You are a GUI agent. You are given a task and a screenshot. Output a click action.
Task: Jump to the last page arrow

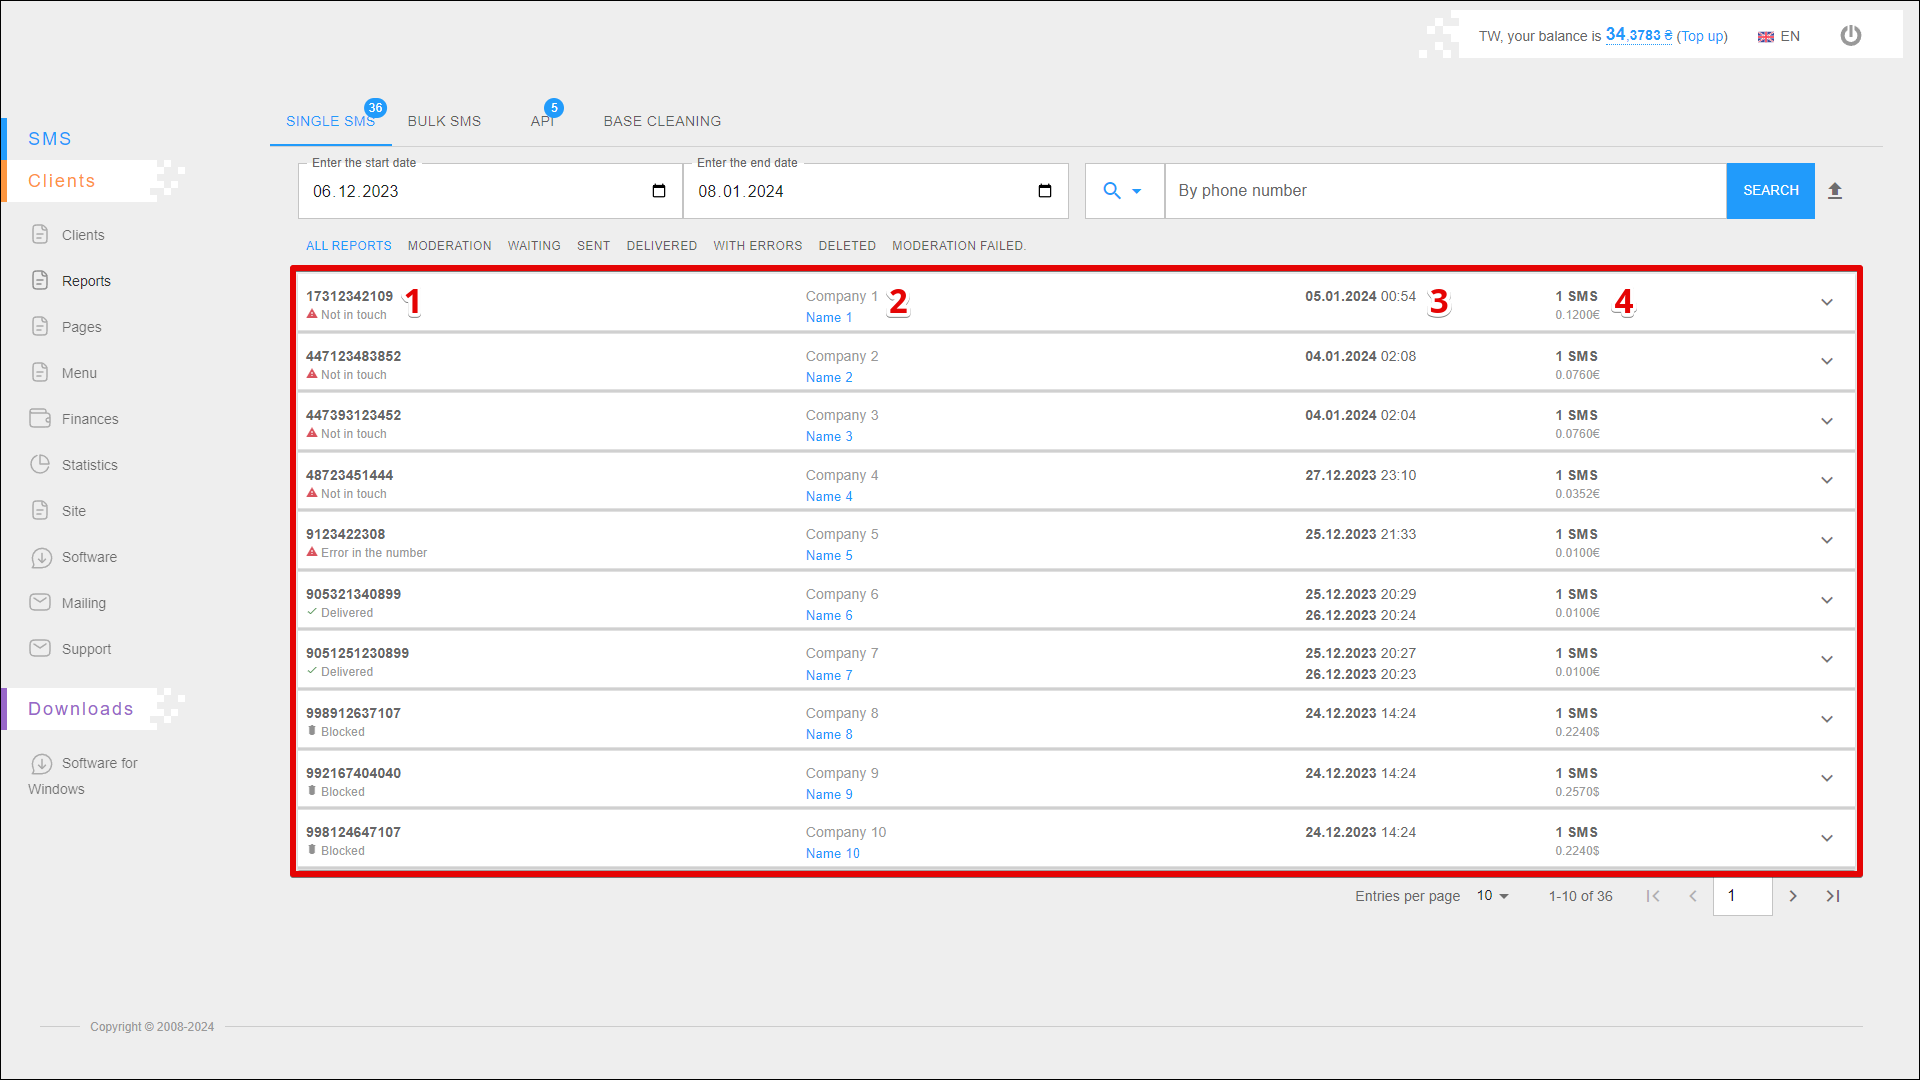[x=1833, y=896]
